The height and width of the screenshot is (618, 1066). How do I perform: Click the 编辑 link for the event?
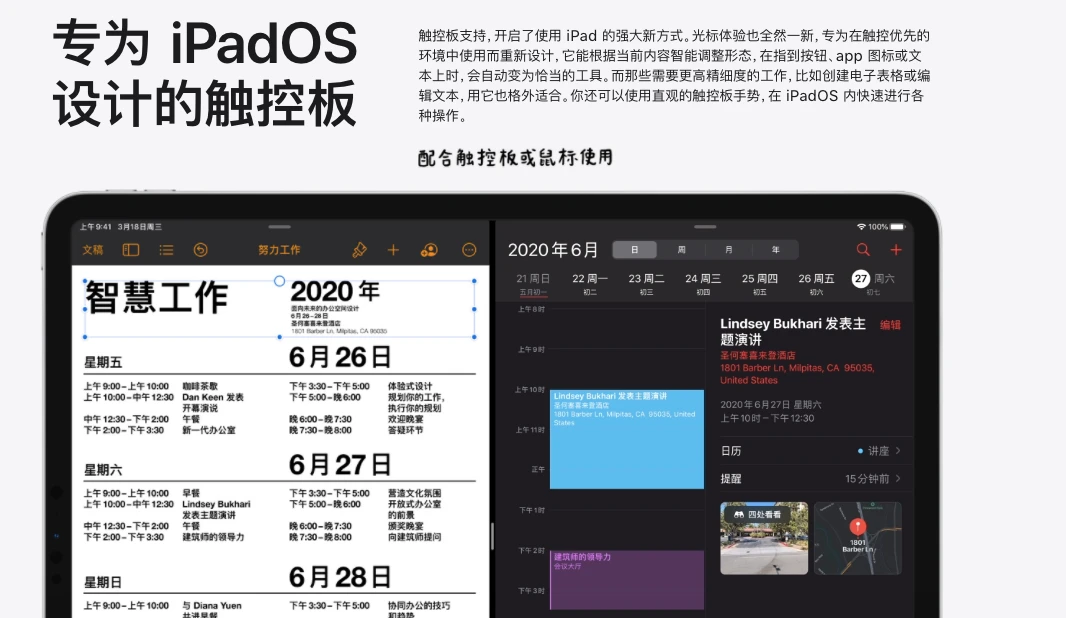coord(890,325)
